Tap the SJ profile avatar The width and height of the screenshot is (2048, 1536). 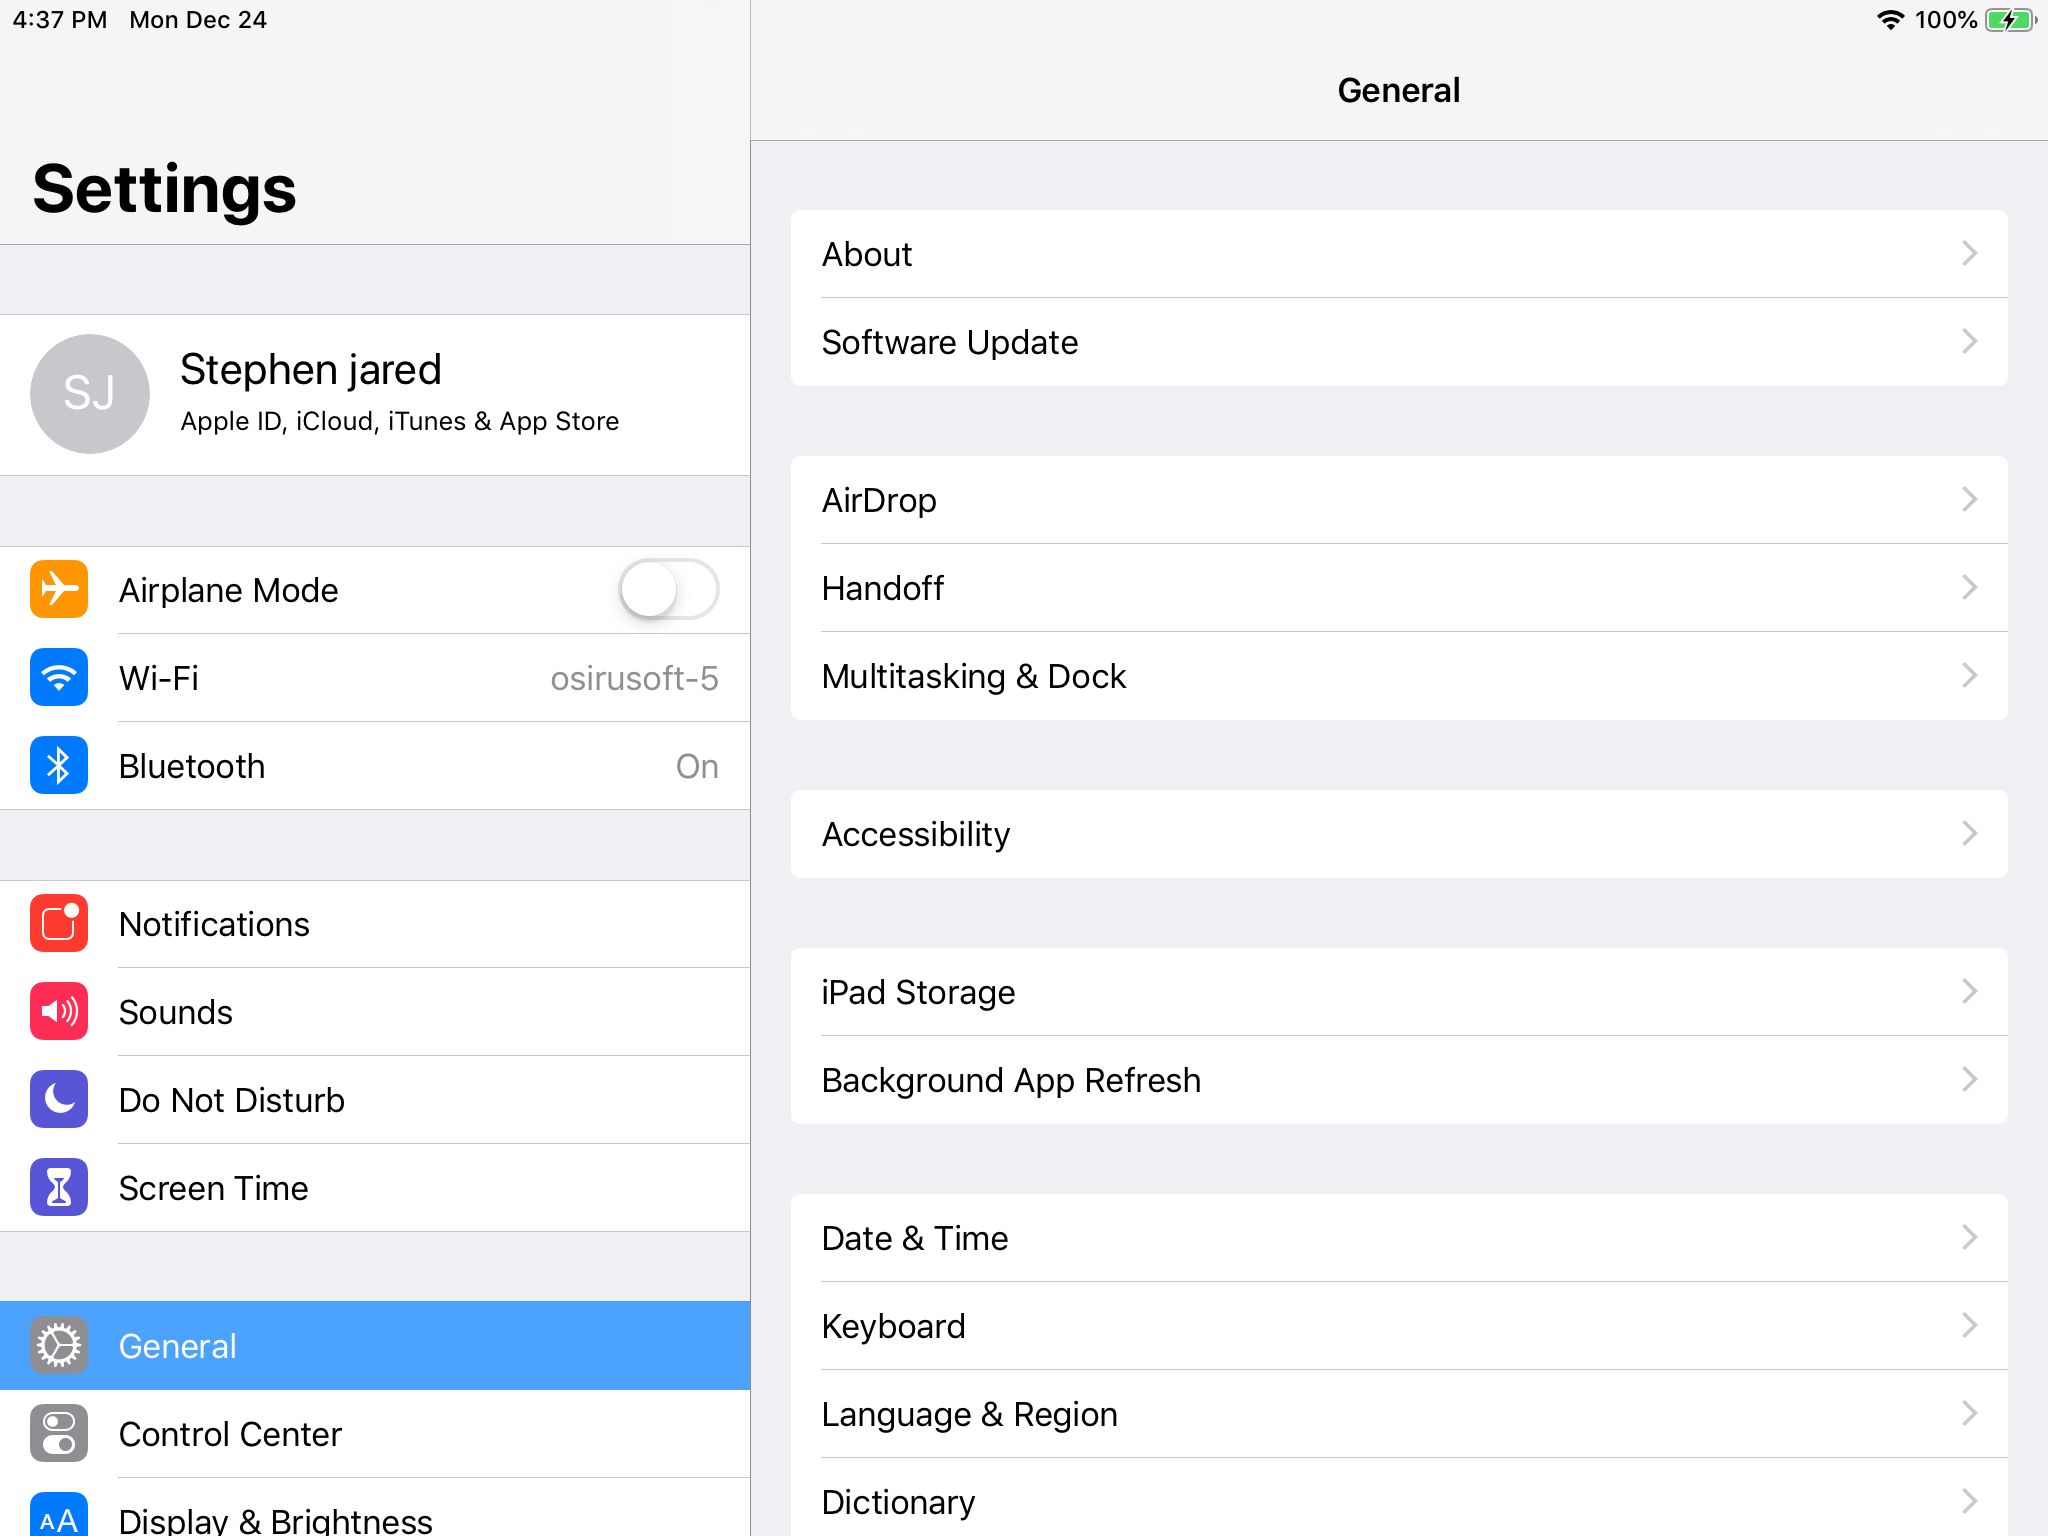click(x=90, y=393)
